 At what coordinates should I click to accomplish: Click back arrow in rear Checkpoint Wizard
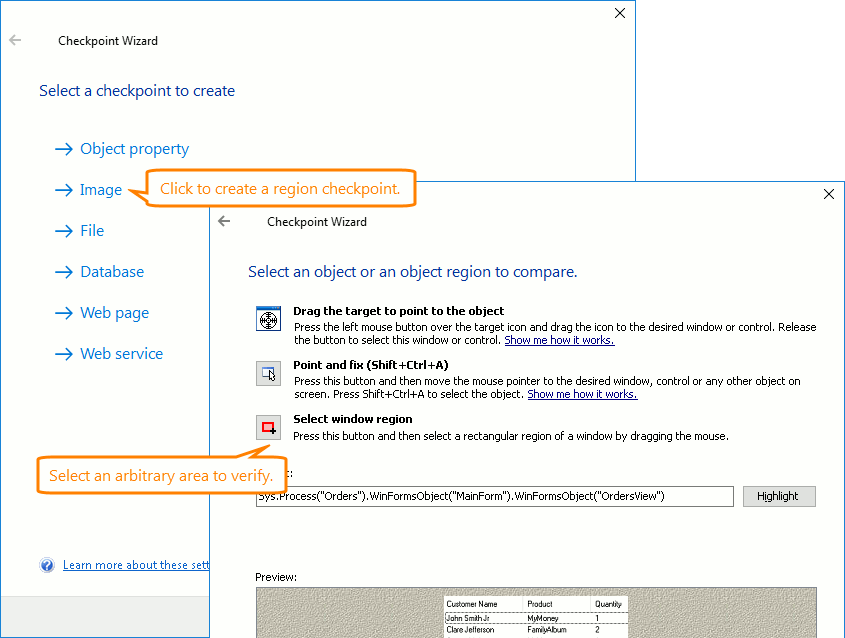tap(15, 40)
